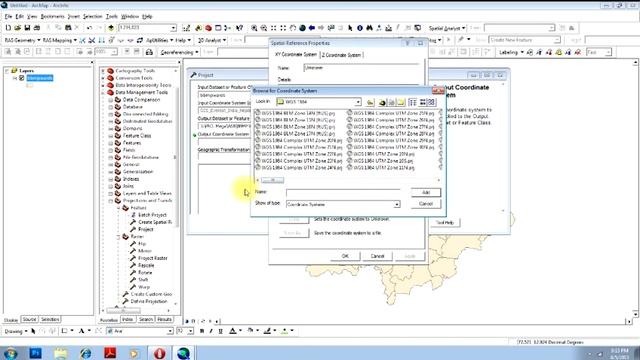Click the blue Go Back extent arrow

(312, 28)
